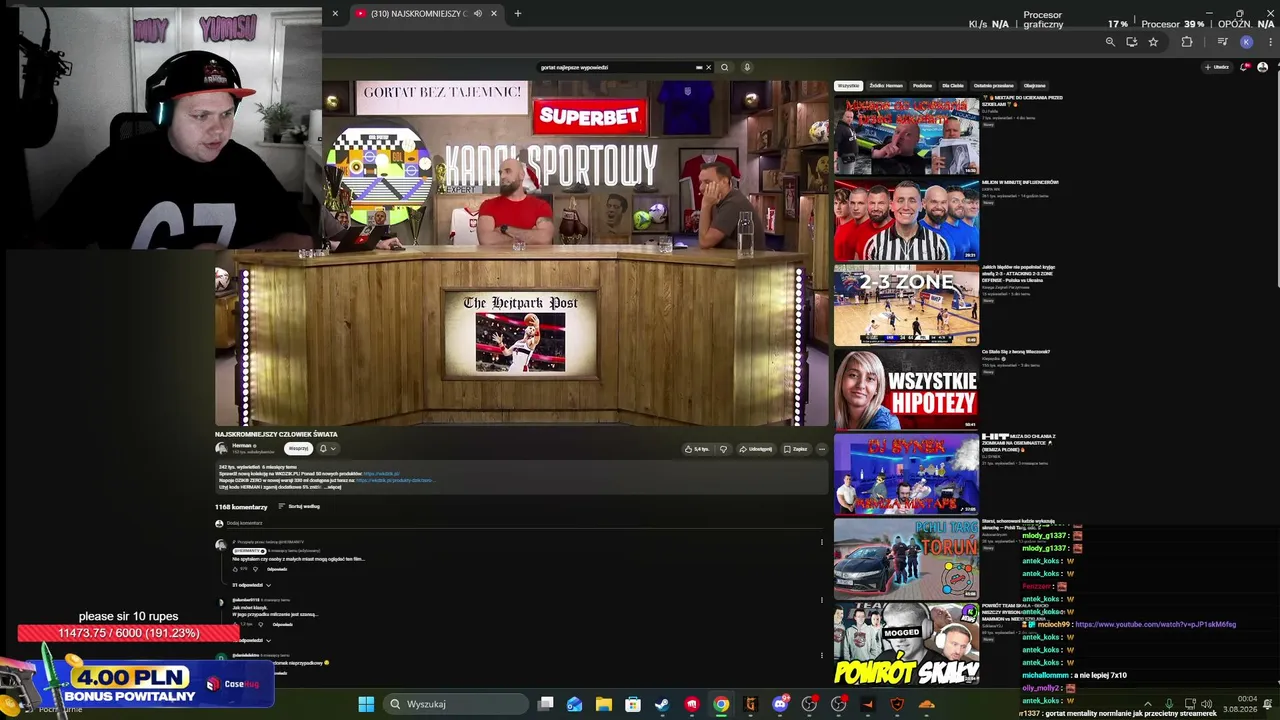Image resolution: width=1280 pixels, height=720 pixels.
Task: Open the Chrome extensions puzzle icon
Action: [1187, 42]
